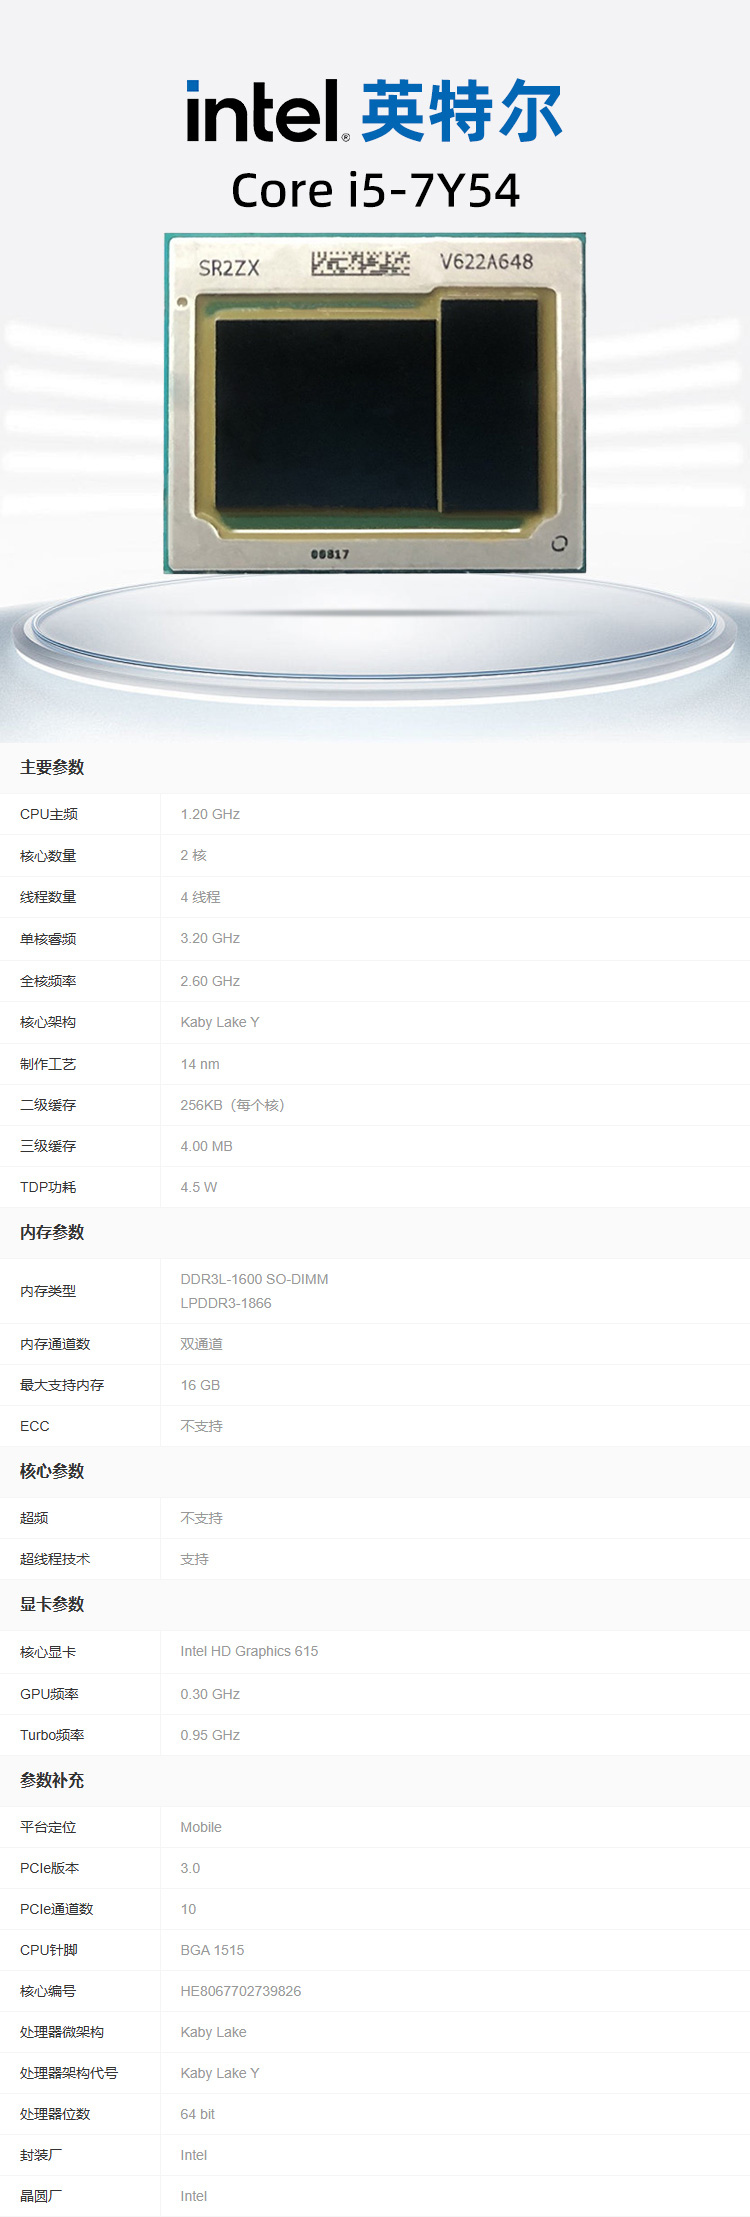Click the TDP功耗 label
Image resolution: width=750 pixels, height=2217 pixels.
pyautogui.click(x=48, y=1187)
